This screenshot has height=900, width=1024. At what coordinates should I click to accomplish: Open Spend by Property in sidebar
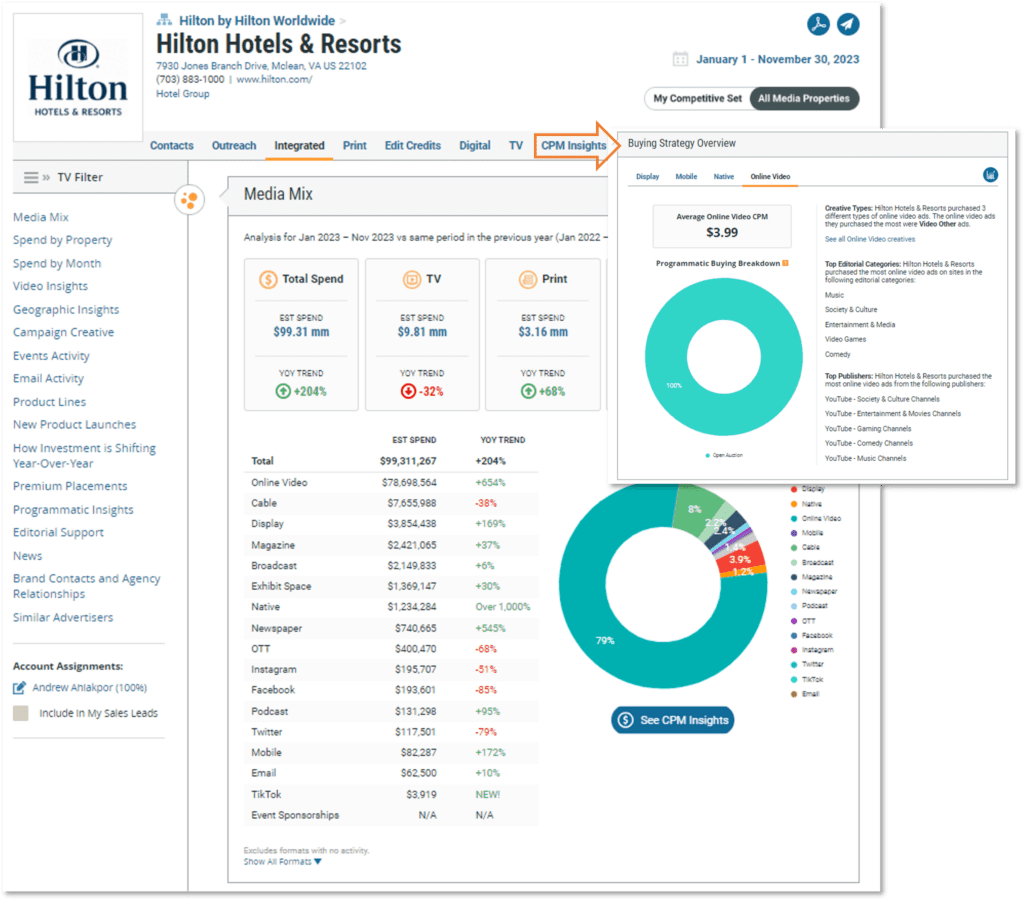[63, 240]
